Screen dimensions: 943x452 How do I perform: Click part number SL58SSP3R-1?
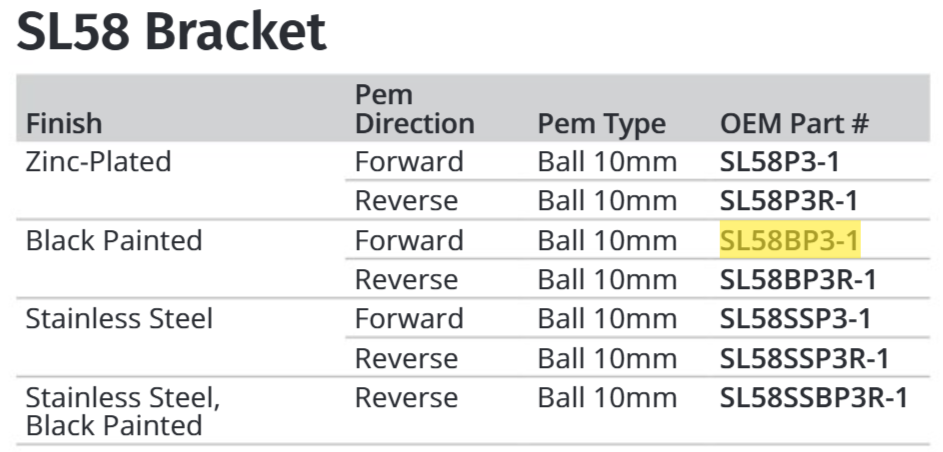click(805, 358)
